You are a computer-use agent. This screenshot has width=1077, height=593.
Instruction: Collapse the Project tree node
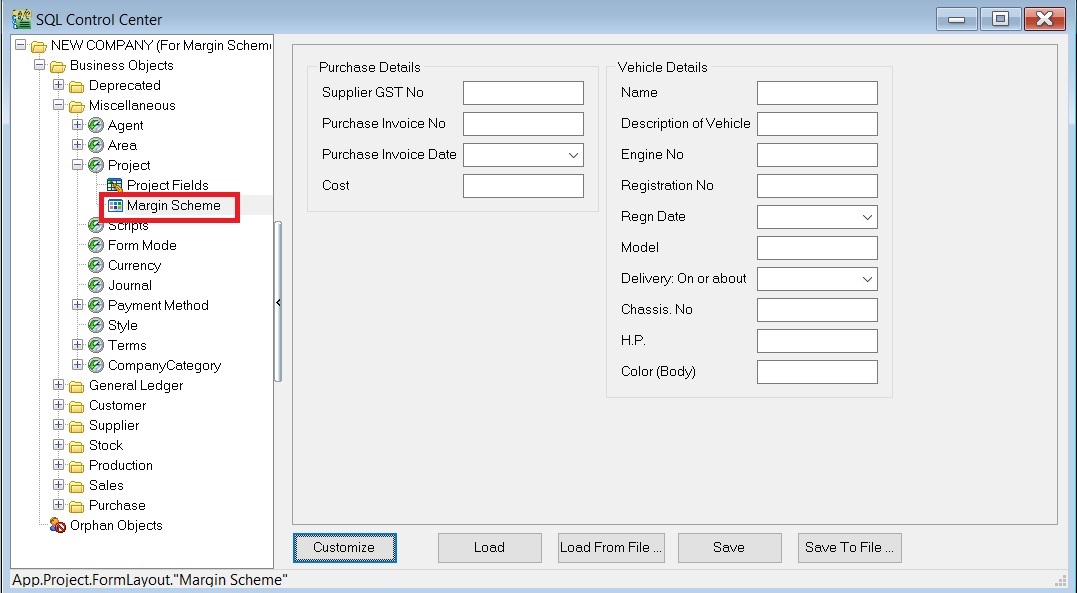pyautogui.click(x=78, y=165)
